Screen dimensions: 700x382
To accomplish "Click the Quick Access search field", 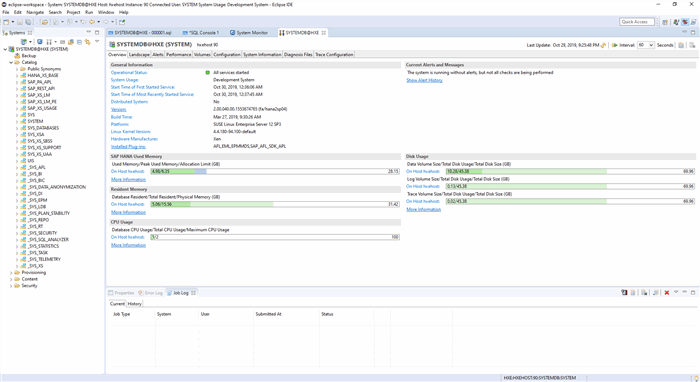I will pos(637,22).
